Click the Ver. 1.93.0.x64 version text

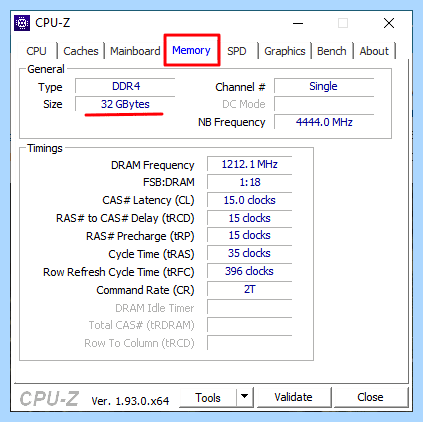coord(130,401)
